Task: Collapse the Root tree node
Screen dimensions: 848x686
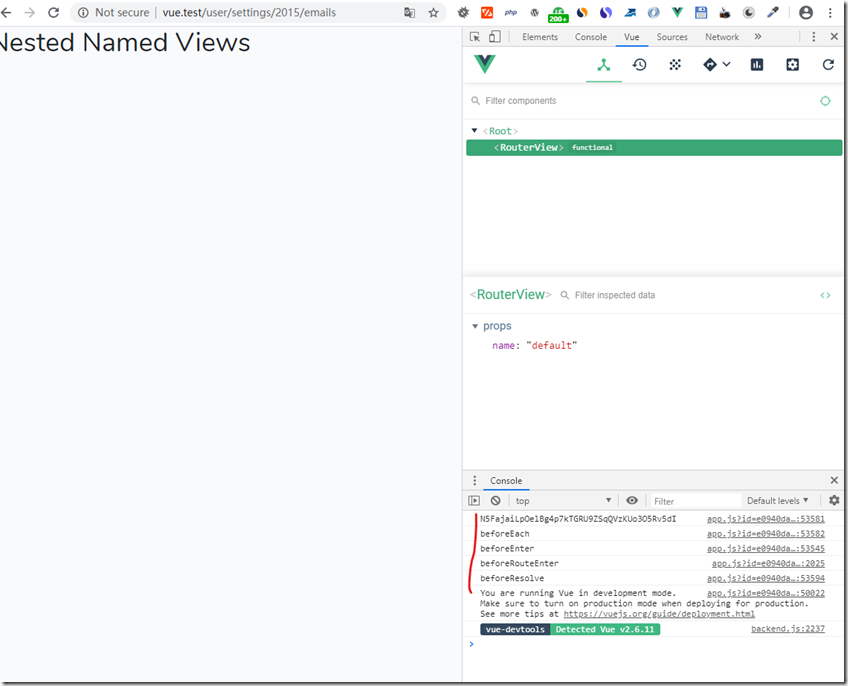Action: pyautogui.click(x=474, y=130)
